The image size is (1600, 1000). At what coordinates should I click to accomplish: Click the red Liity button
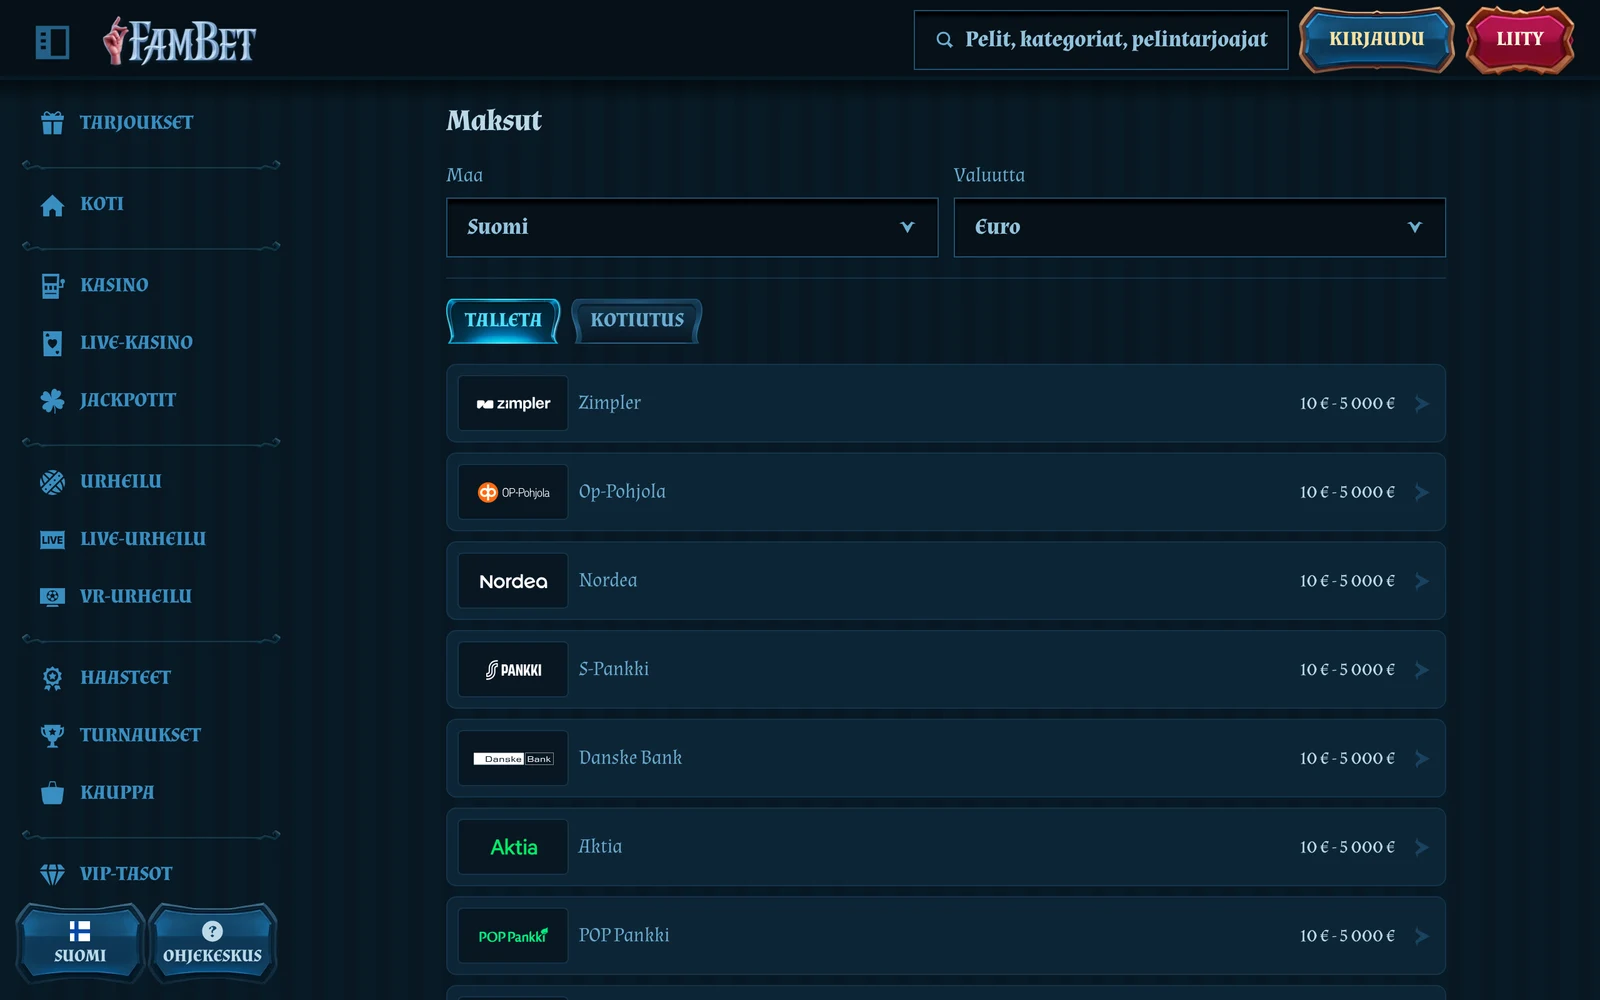pyautogui.click(x=1520, y=40)
